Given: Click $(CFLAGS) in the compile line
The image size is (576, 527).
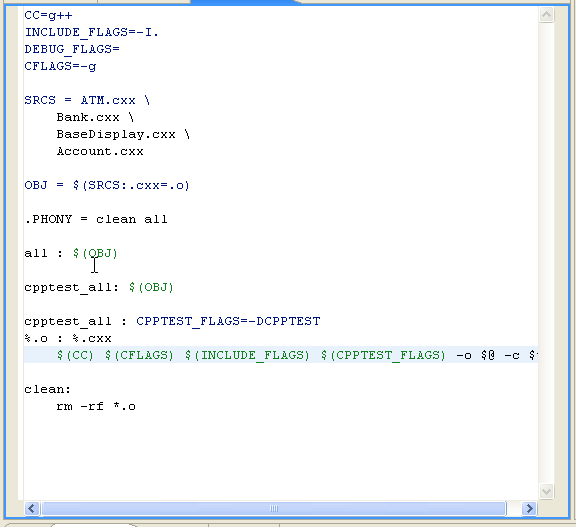Looking at the screenshot, I should pyautogui.click(x=139, y=355).
